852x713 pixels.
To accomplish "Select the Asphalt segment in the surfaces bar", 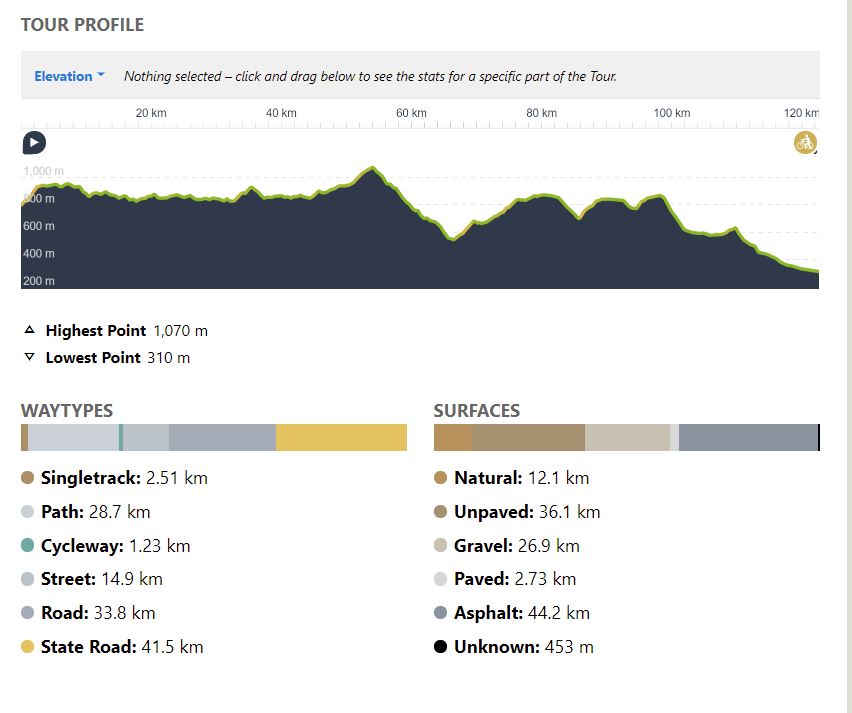I will coord(748,438).
